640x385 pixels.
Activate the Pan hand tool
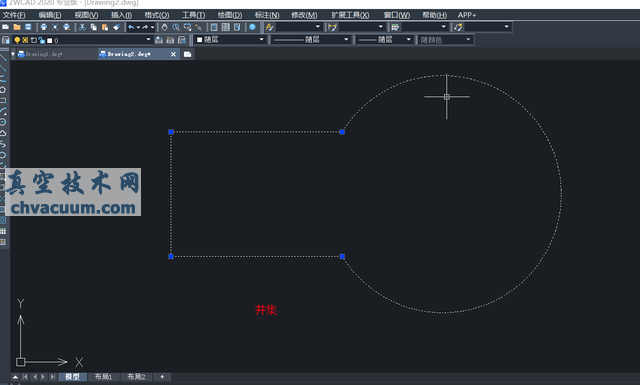(164, 27)
